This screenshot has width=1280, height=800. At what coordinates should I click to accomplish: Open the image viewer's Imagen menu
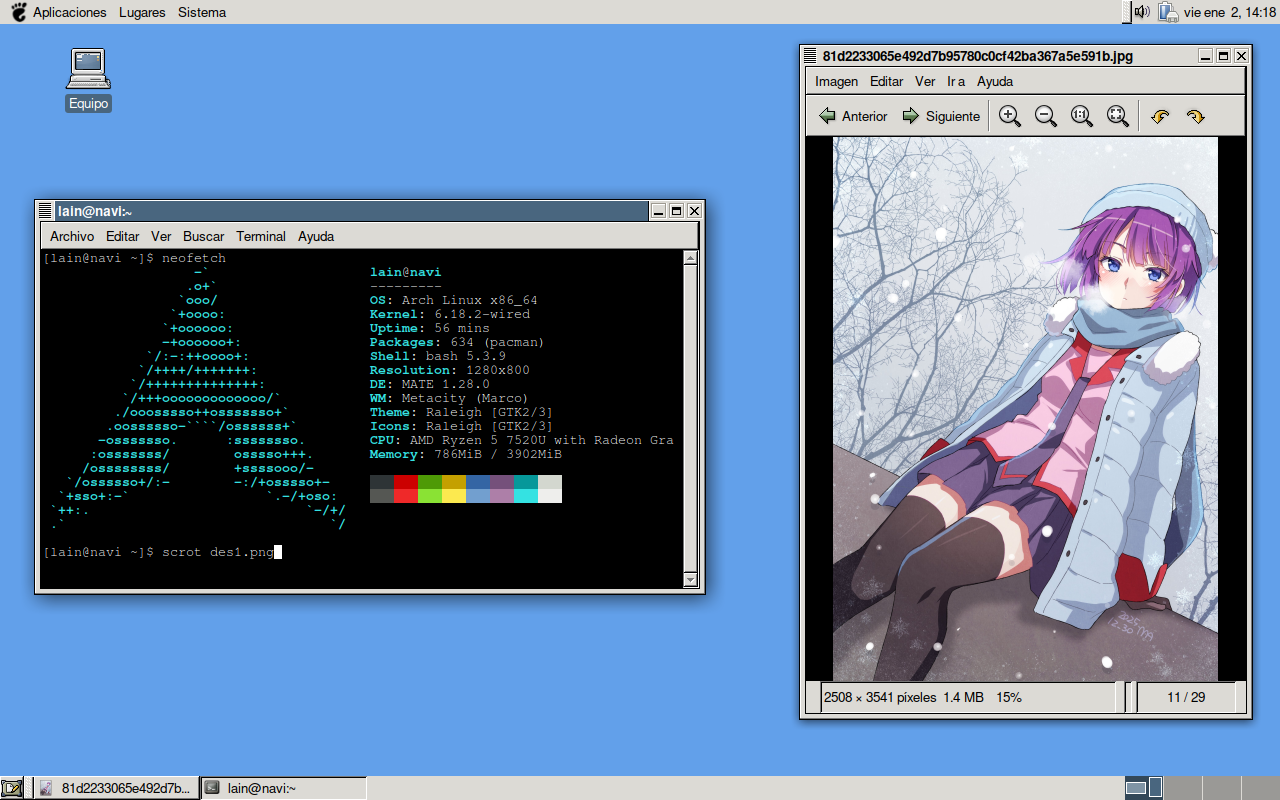point(837,81)
